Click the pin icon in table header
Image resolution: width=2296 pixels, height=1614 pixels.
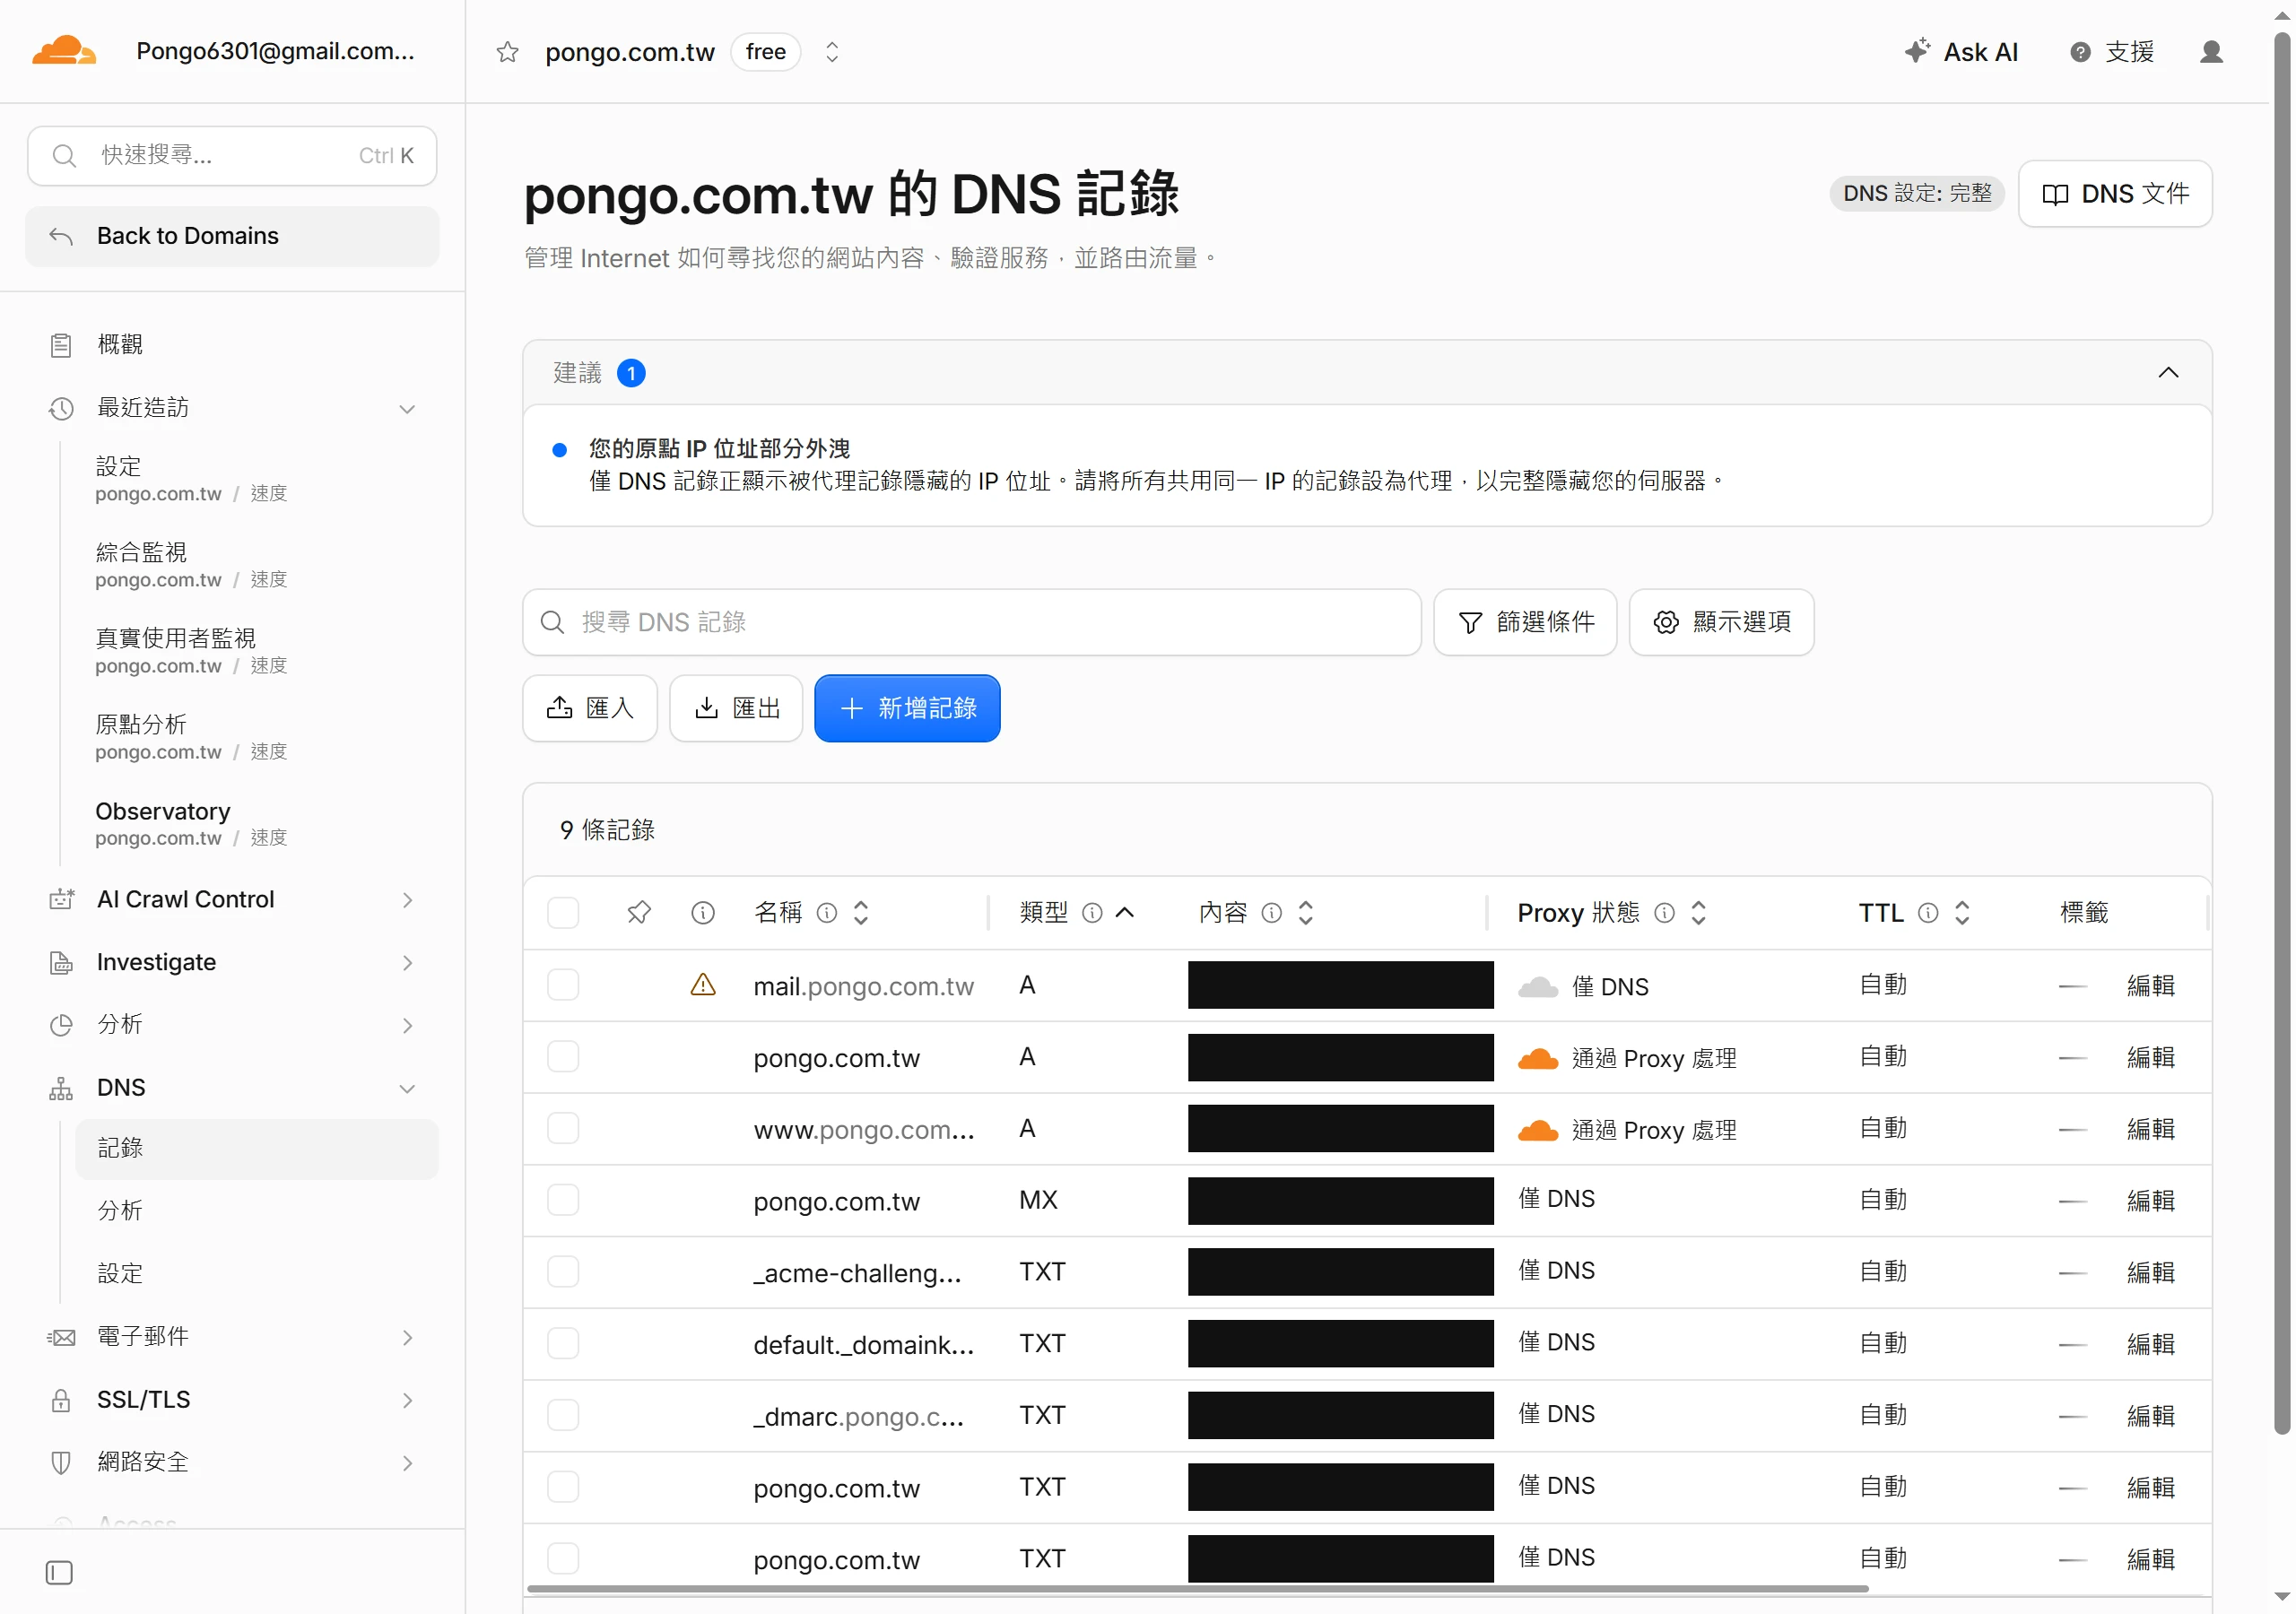(x=639, y=912)
